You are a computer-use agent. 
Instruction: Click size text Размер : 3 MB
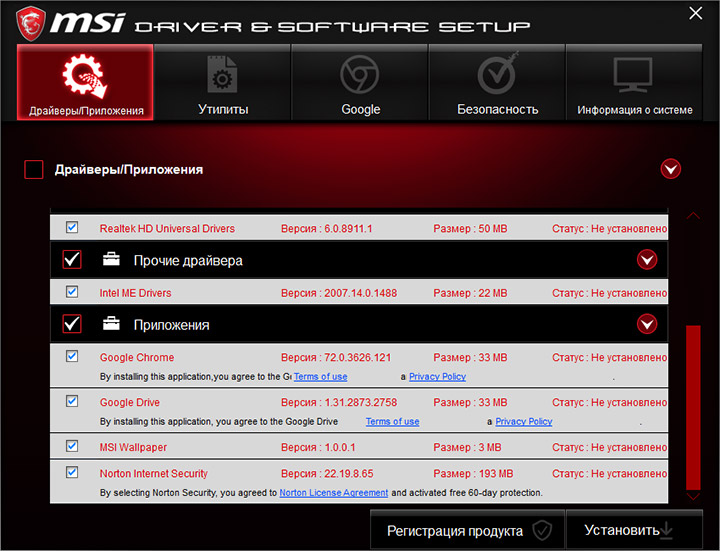[x=467, y=447]
